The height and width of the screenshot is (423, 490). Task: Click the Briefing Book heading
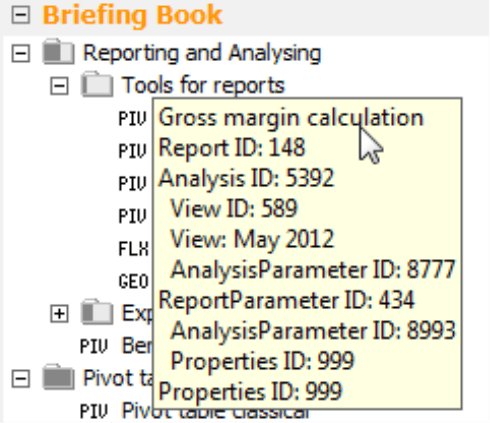coord(132,15)
